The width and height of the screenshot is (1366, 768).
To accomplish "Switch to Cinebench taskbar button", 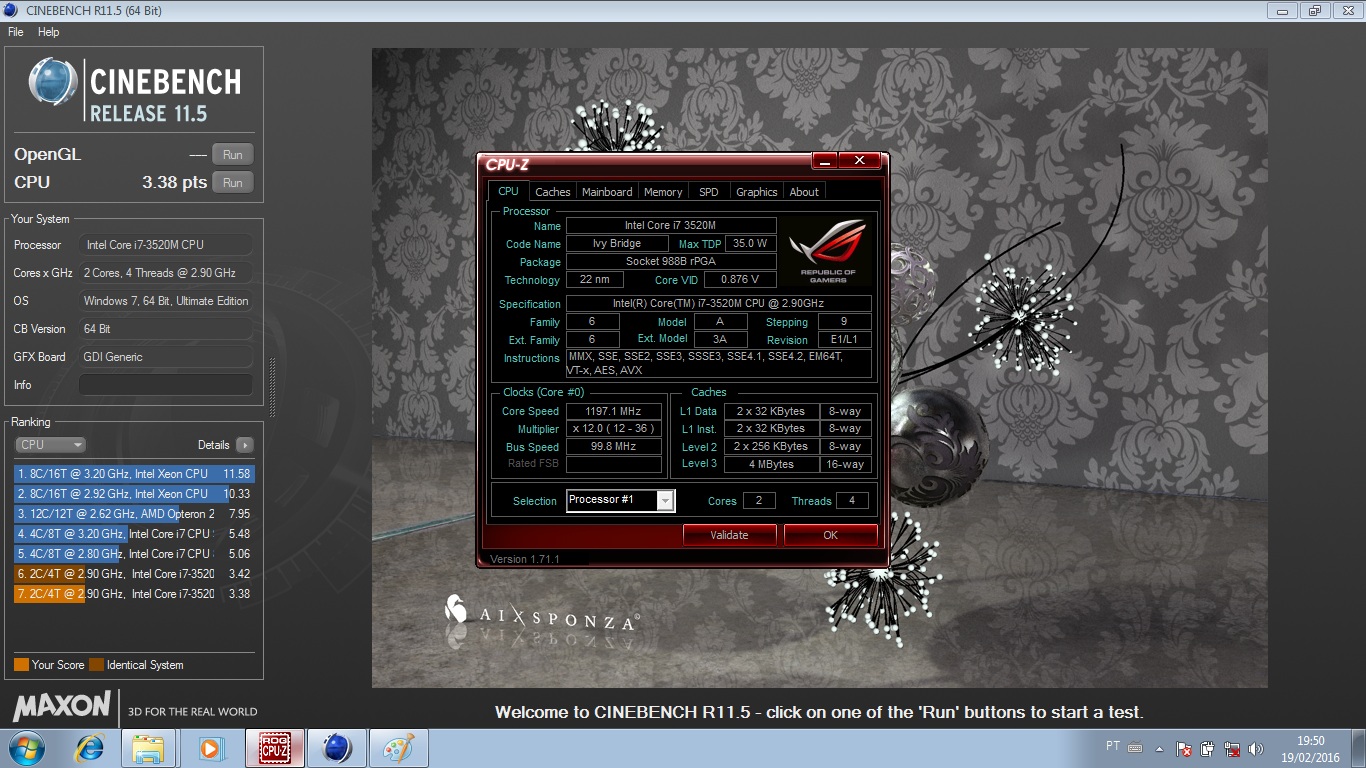I will [x=336, y=748].
